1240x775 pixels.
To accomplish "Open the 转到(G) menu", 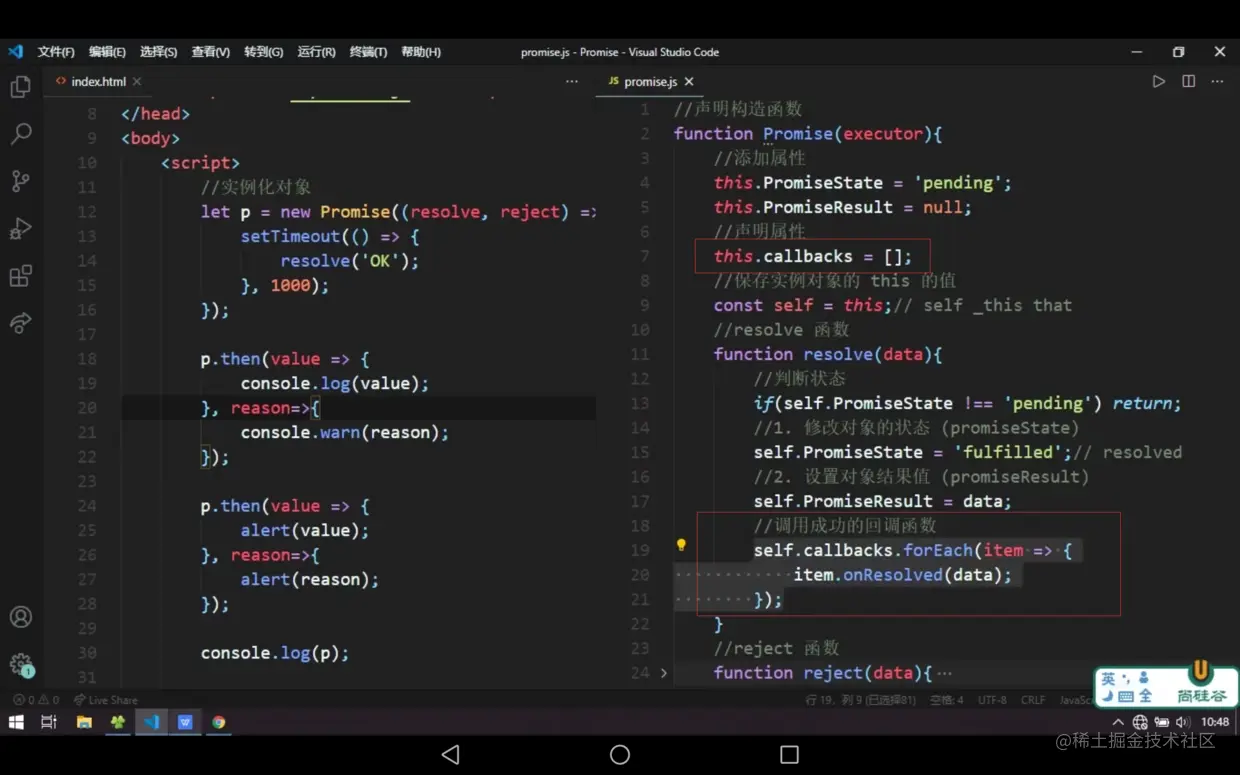I will 263,52.
